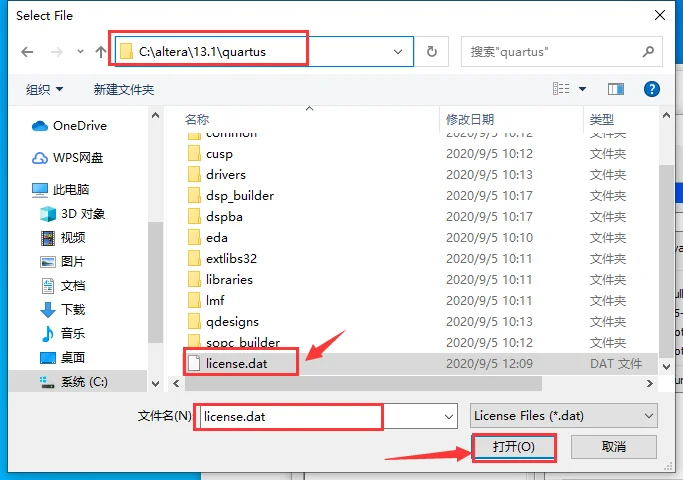Click the drivers folder icon
Screen dimensions: 683x480
pyautogui.click(x=194, y=175)
